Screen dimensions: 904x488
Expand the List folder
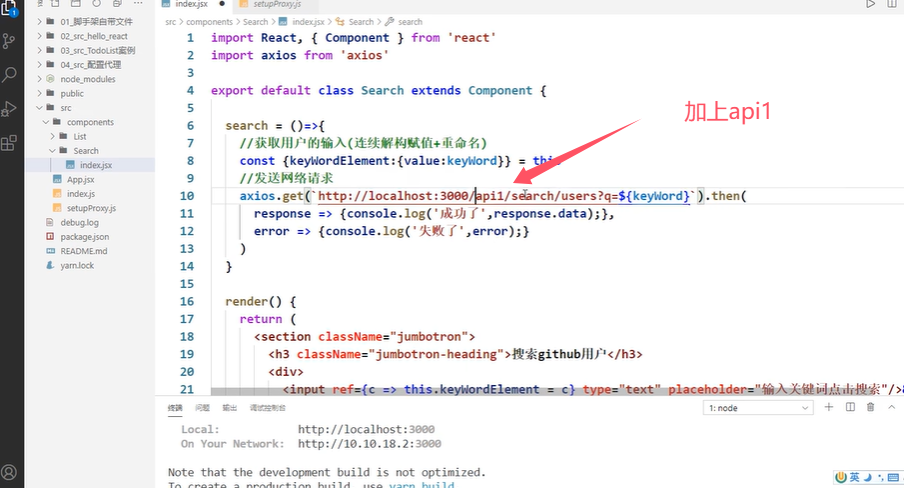89,137
